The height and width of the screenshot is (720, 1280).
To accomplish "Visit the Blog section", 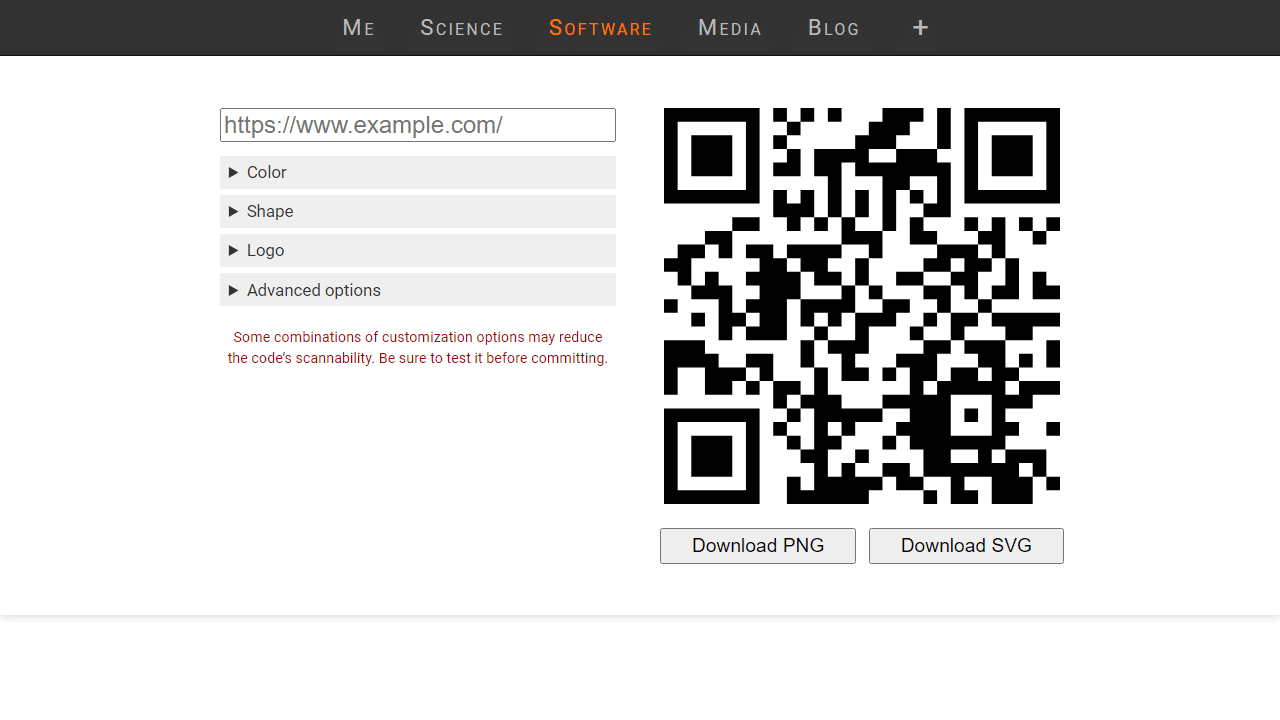I will pos(834,28).
